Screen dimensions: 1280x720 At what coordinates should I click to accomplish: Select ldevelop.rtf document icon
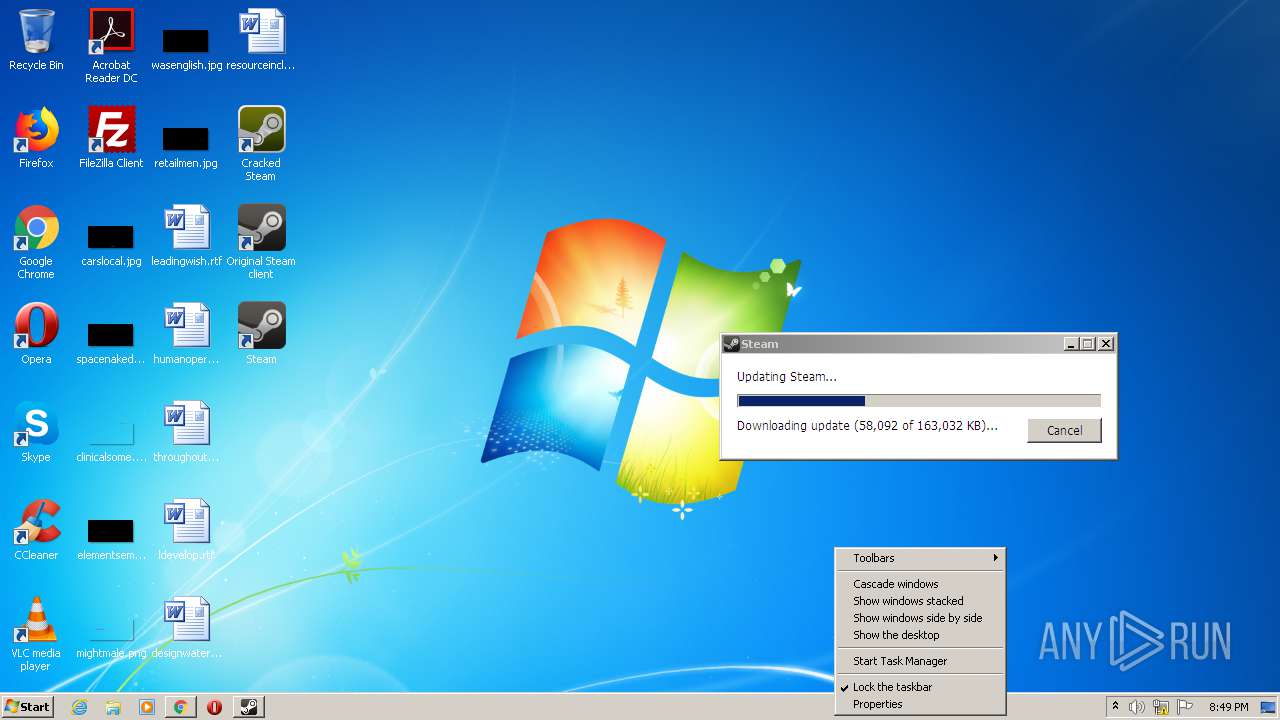pyautogui.click(x=186, y=530)
